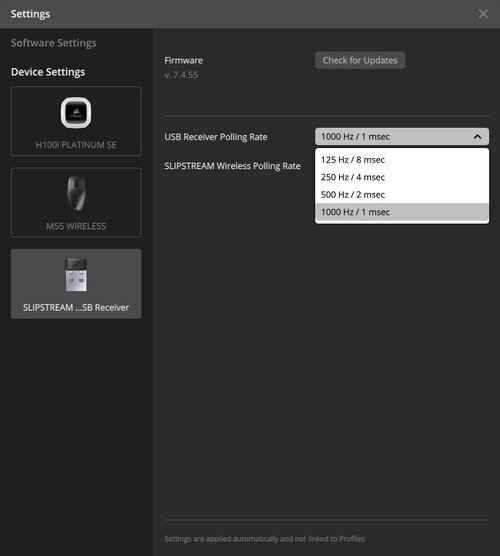Choose 250 Hz / 4 msec option
500x556 pixels.
[402, 177]
